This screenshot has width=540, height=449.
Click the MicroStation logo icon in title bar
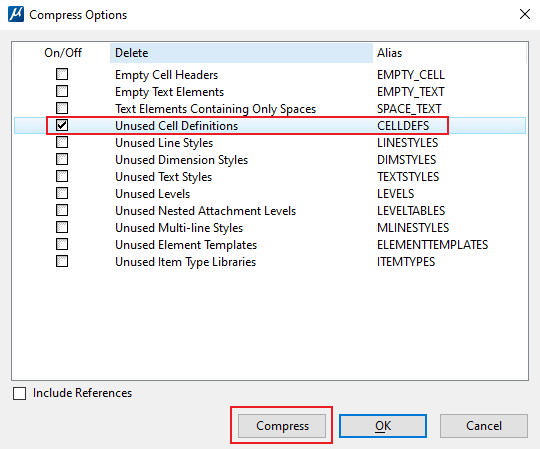point(16,14)
